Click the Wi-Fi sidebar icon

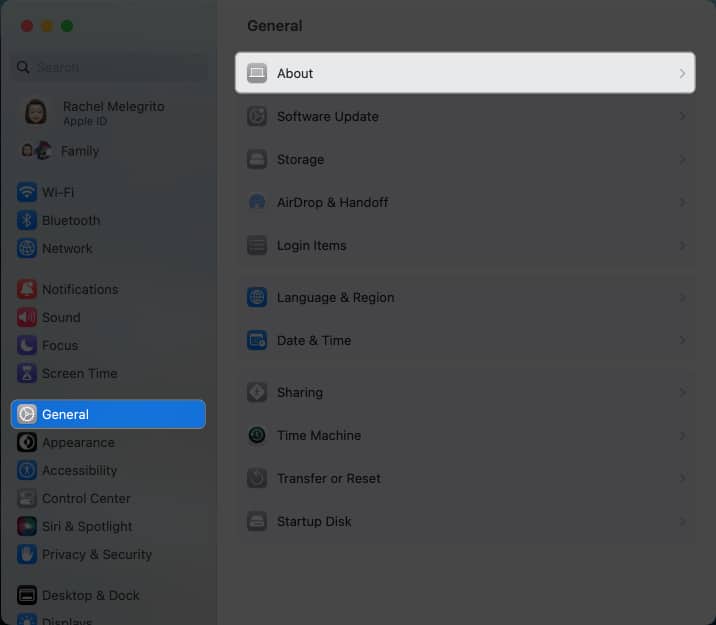click(x=27, y=192)
